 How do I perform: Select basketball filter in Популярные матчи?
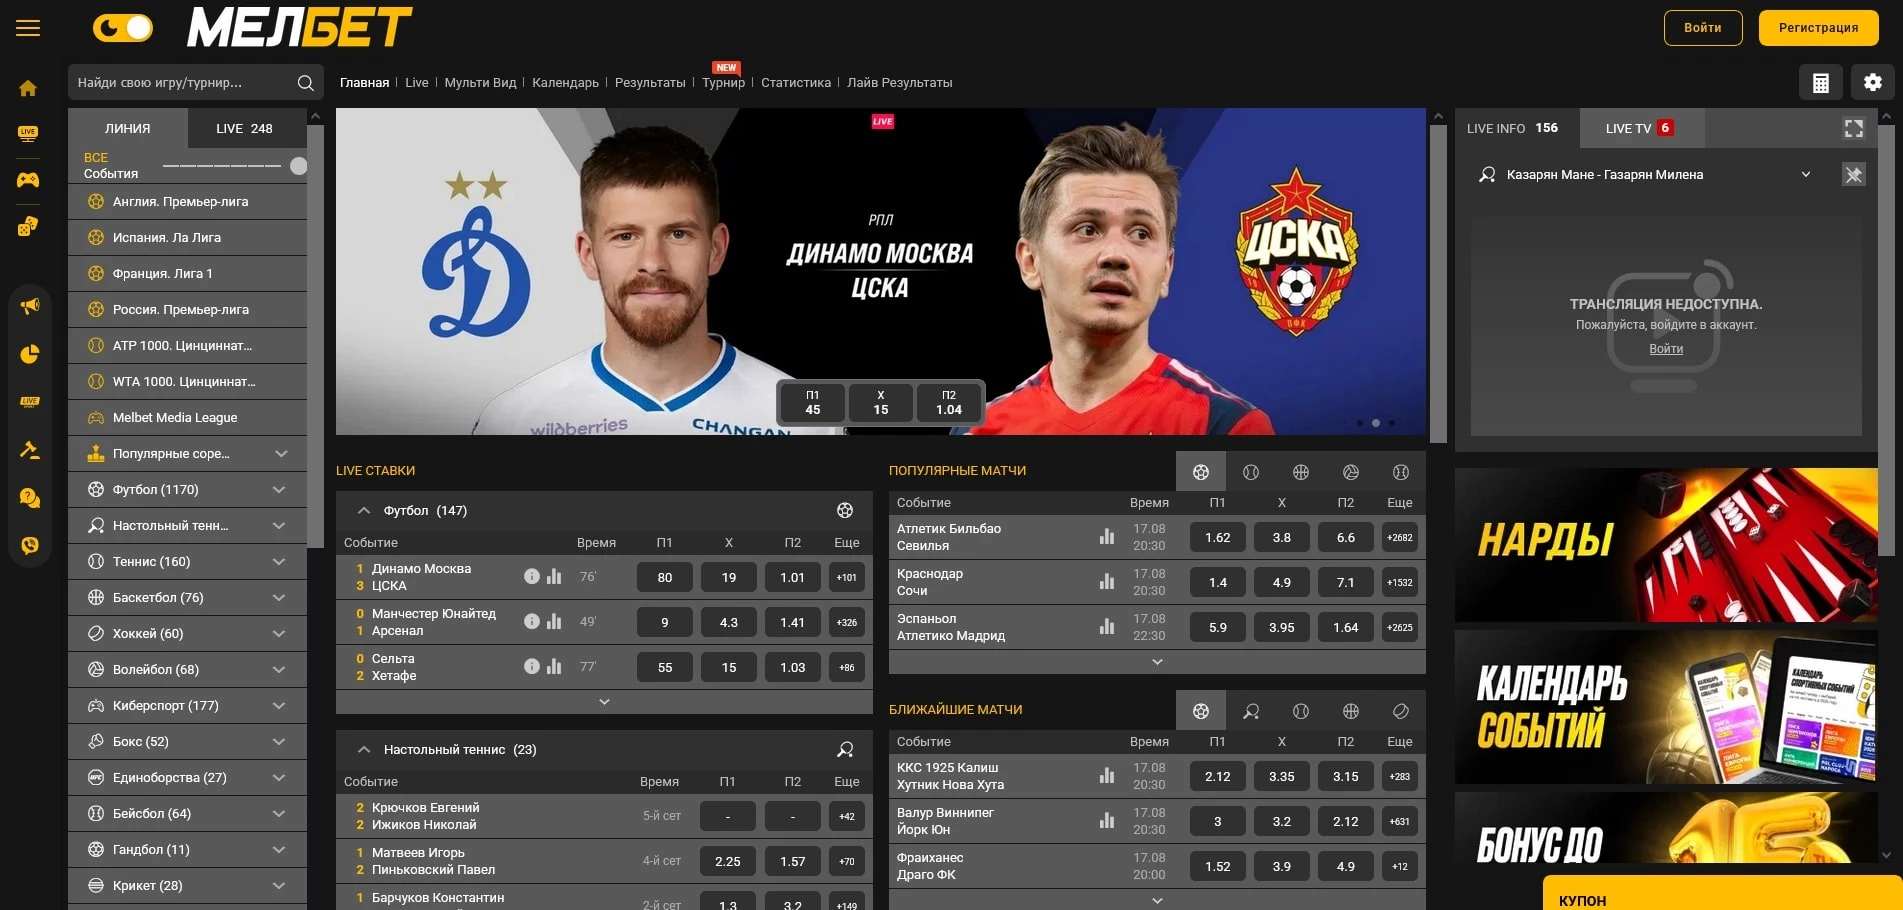(1300, 472)
